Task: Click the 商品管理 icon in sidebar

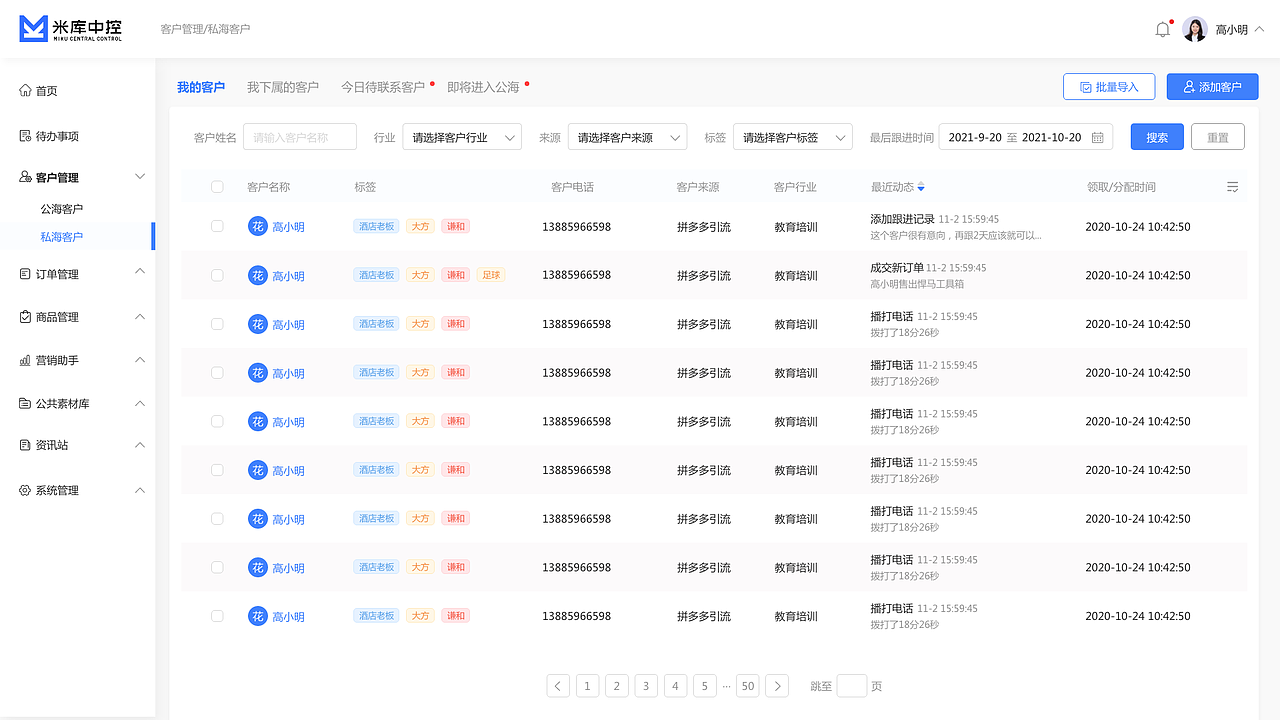Action: pos(25,317)
